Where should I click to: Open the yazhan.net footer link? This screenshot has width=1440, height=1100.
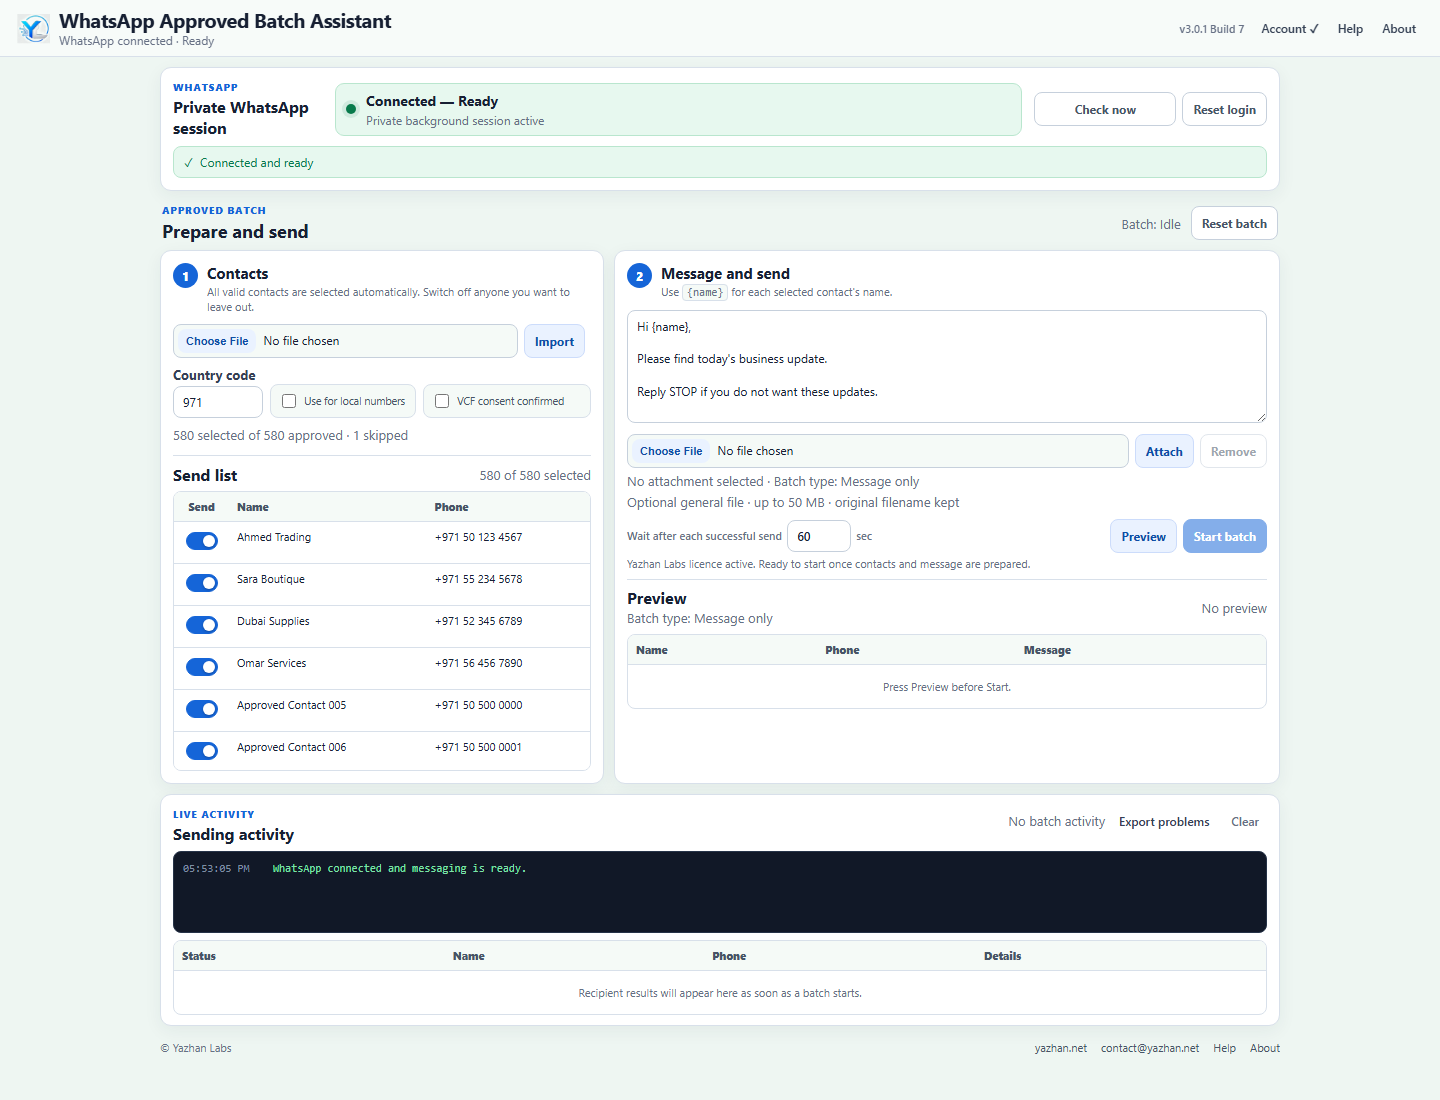1061,1048
